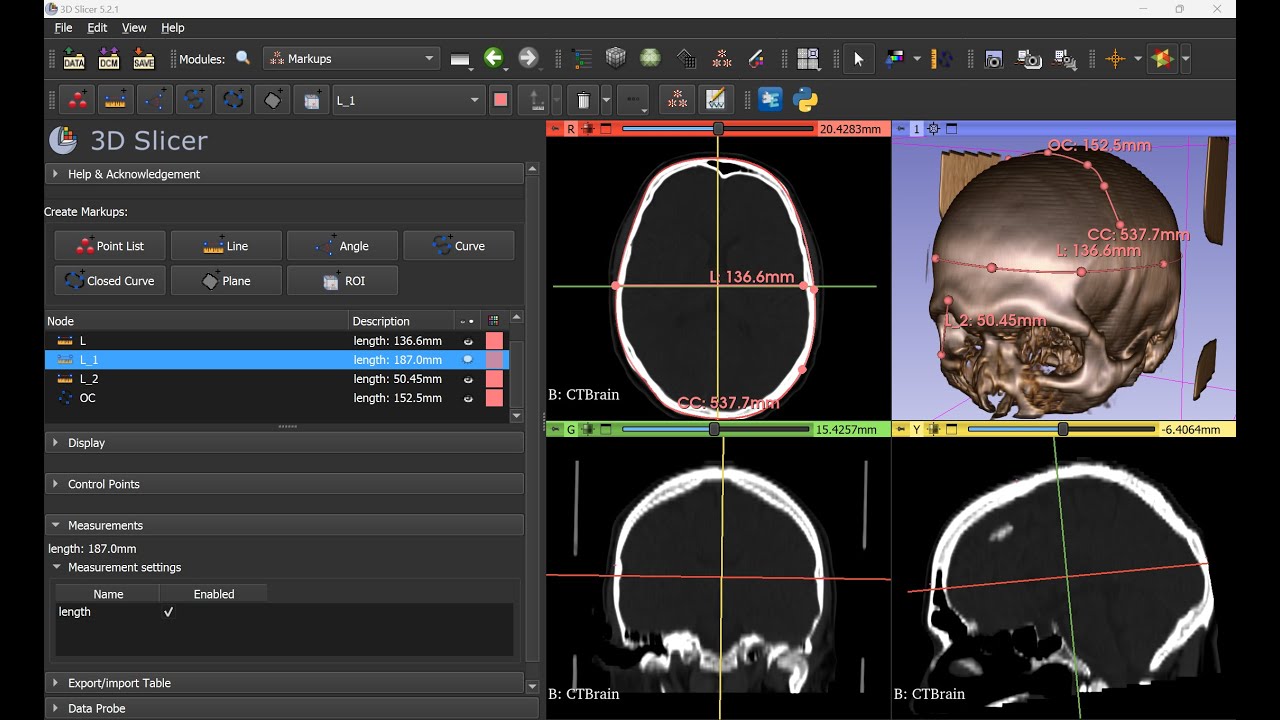Click the screenshot capture camera icon
The image size is (1280, 720).
tap(993, 59)
